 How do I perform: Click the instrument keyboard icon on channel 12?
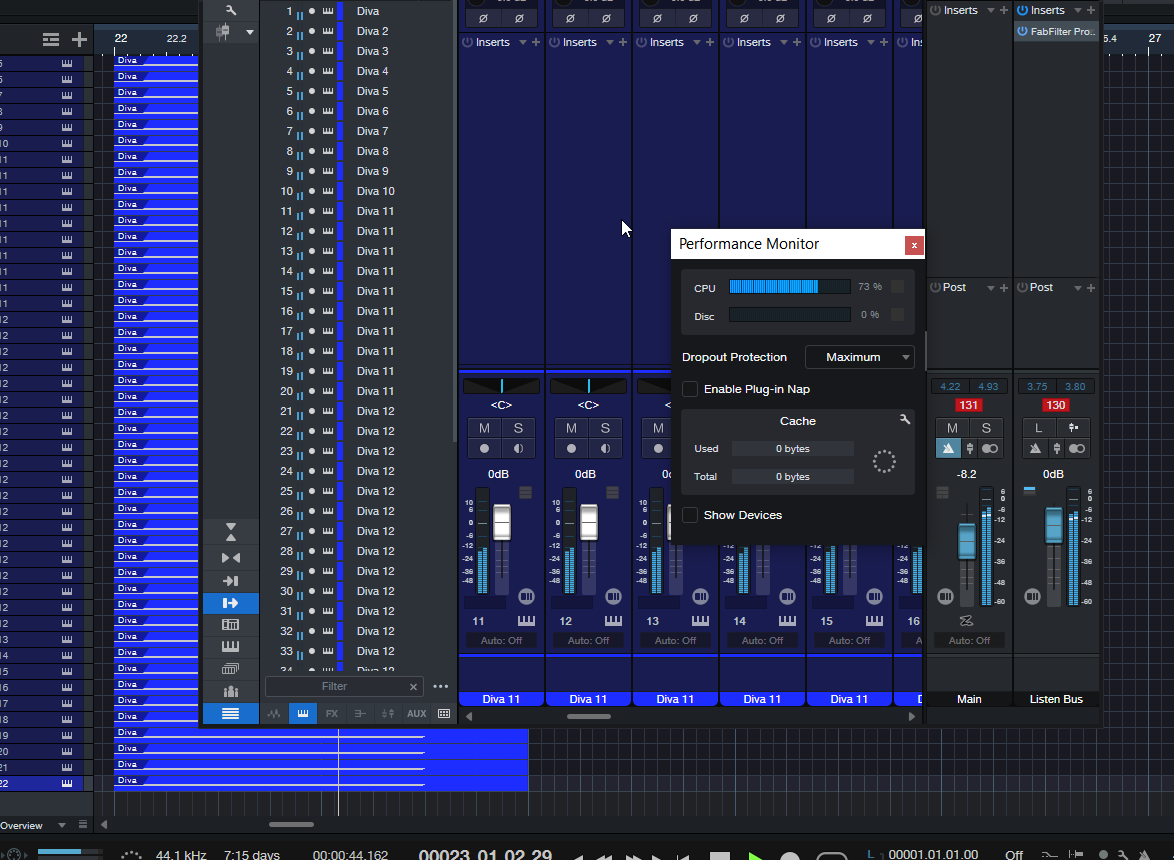[x=613, y=620]
